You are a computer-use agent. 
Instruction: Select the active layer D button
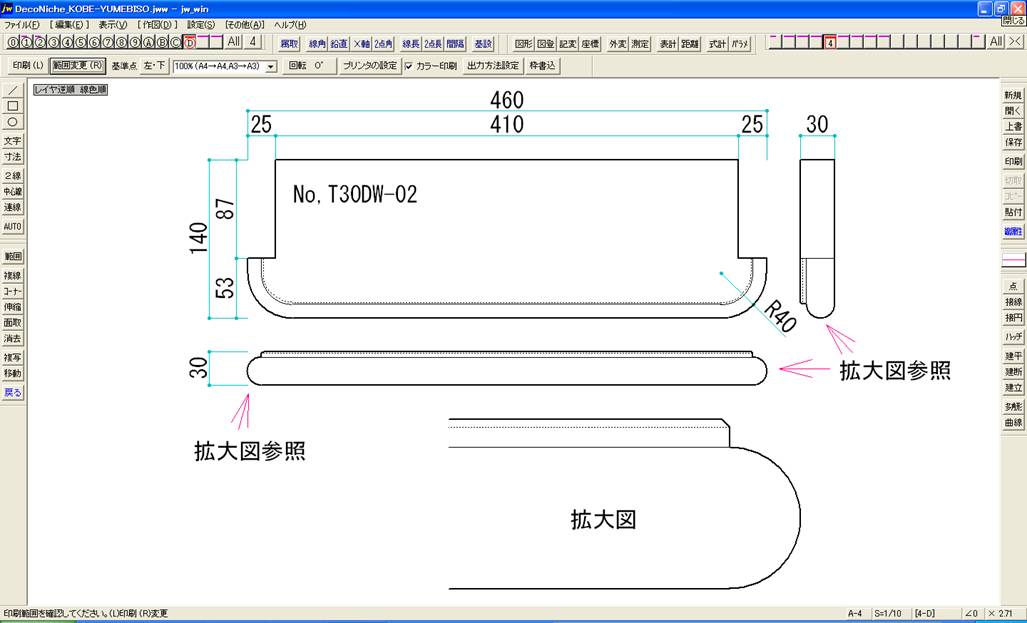(190, 43)
